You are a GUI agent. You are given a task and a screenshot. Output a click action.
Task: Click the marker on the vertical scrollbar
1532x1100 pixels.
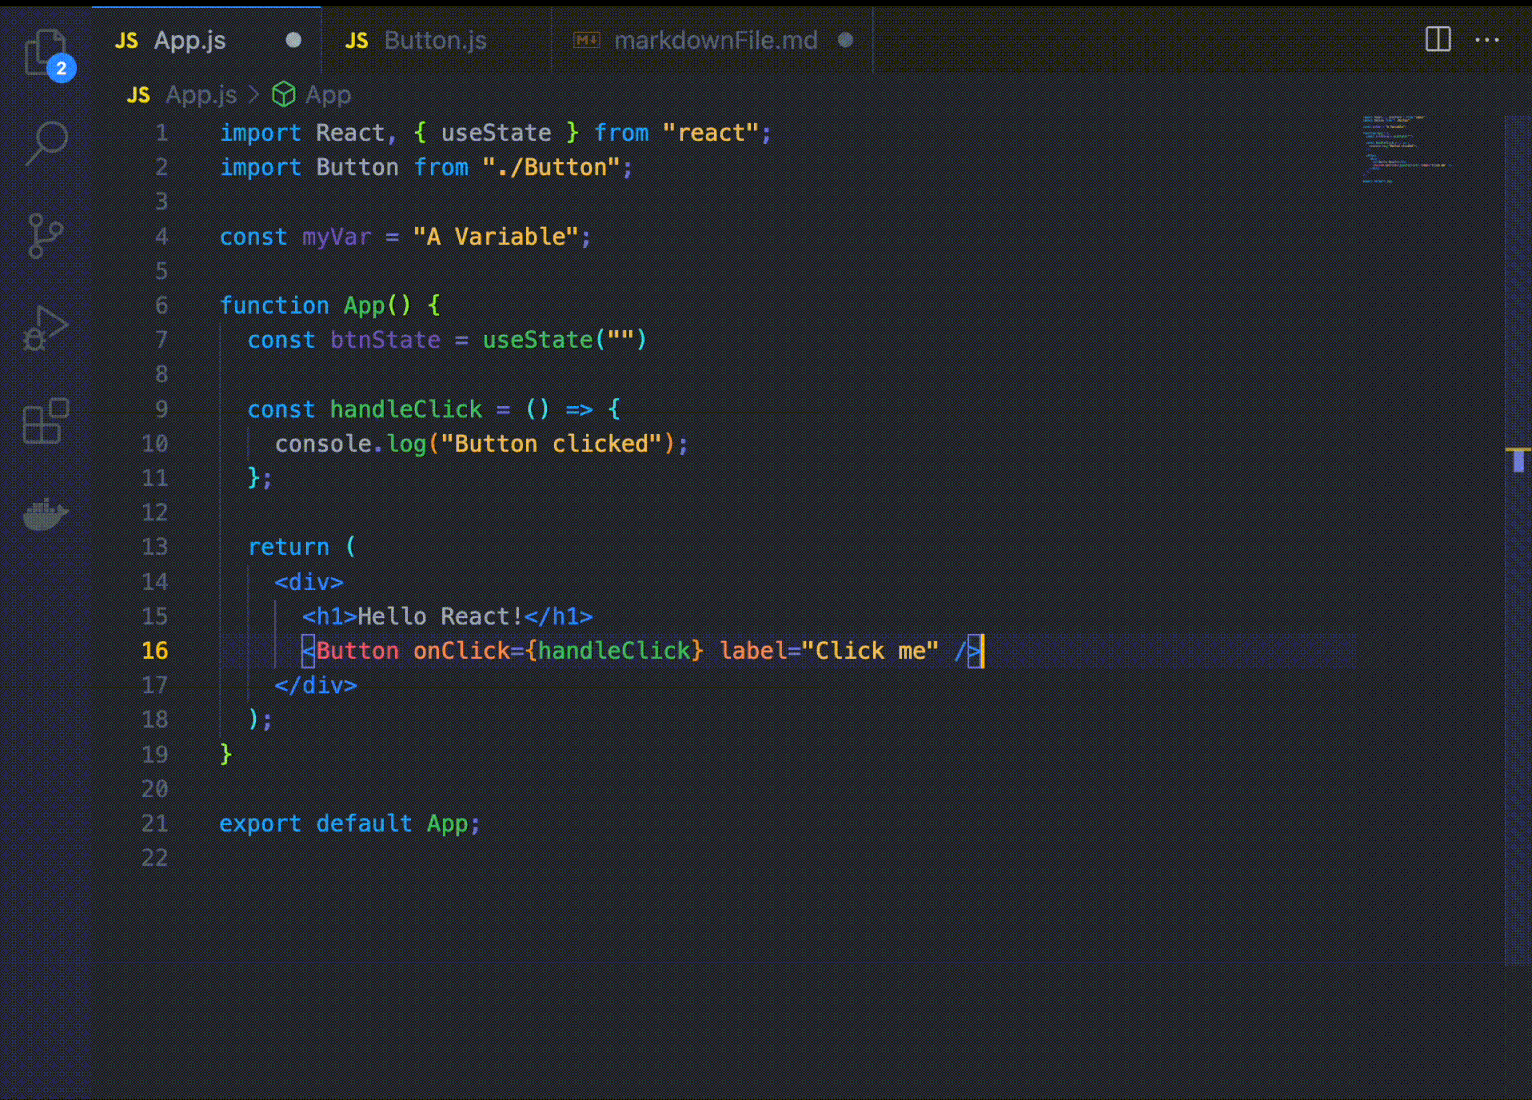coord(1518,460)
